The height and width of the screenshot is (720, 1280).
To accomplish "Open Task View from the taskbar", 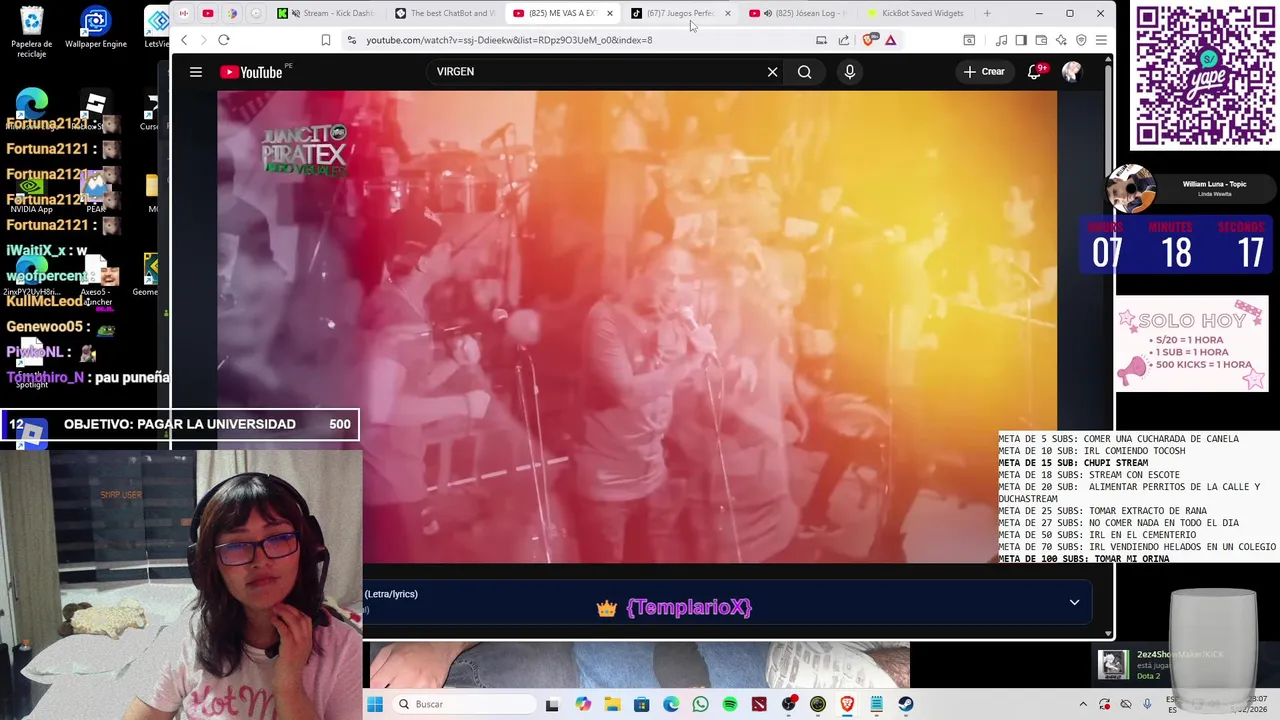I will point(552,704).
